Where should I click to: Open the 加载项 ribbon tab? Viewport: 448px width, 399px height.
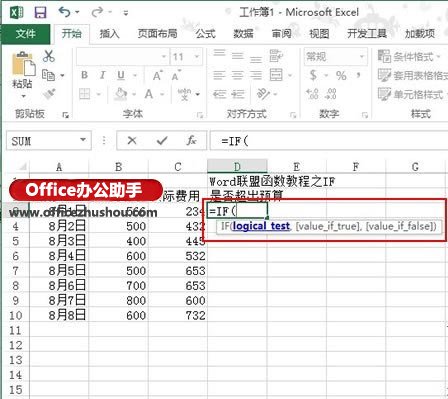click(x=420, y=34)
